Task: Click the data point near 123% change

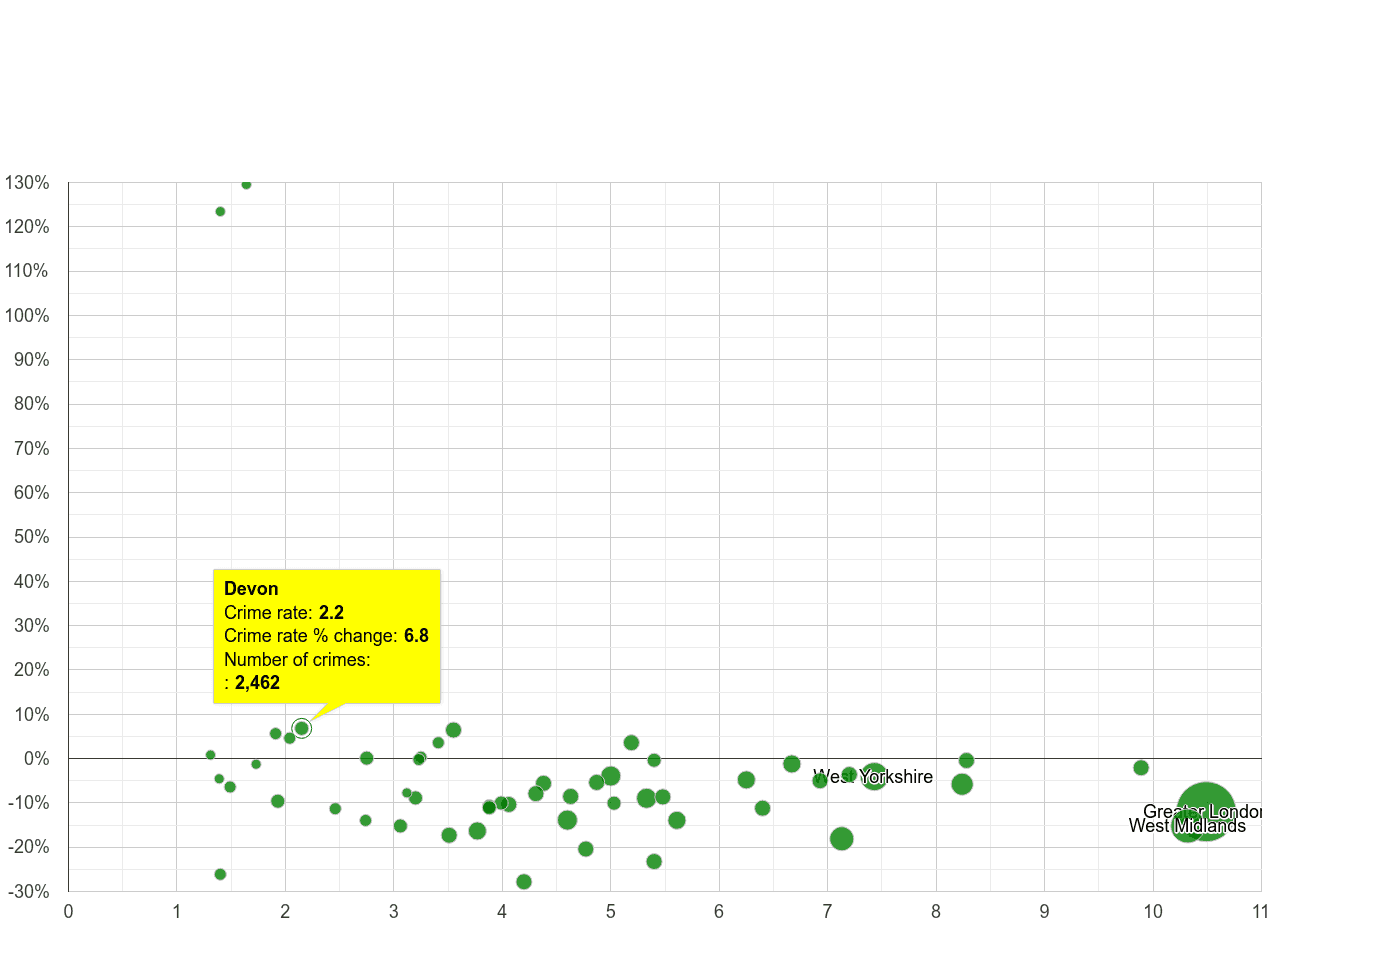Action: [x=220, y=212]
